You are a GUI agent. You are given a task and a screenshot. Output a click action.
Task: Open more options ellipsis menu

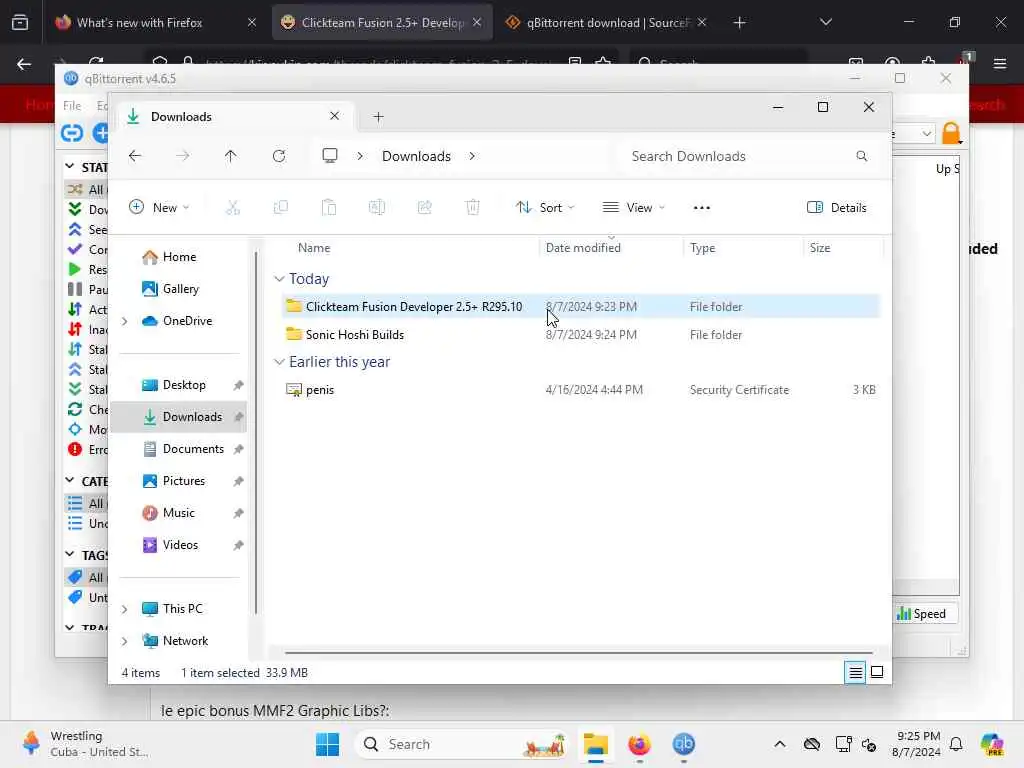701,208
